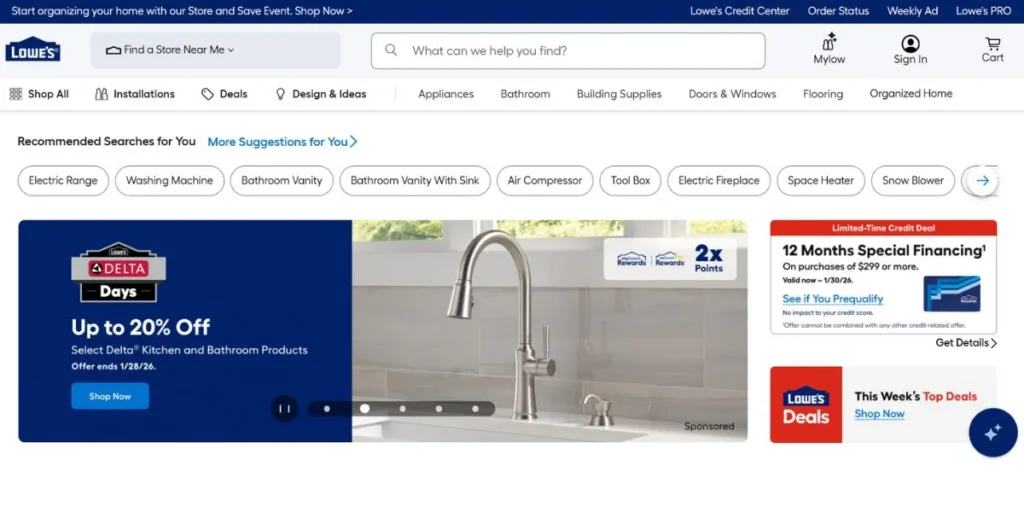This screenshot has height=512, width=1024.
Task: Click See if You Prequalify link
Action: click(832, 299)
